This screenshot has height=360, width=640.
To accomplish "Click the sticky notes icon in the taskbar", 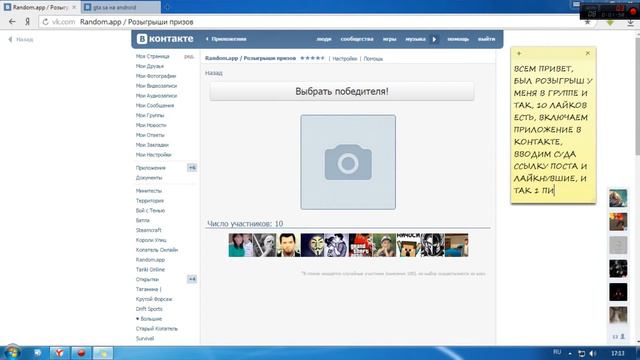I will pos(102,353).
